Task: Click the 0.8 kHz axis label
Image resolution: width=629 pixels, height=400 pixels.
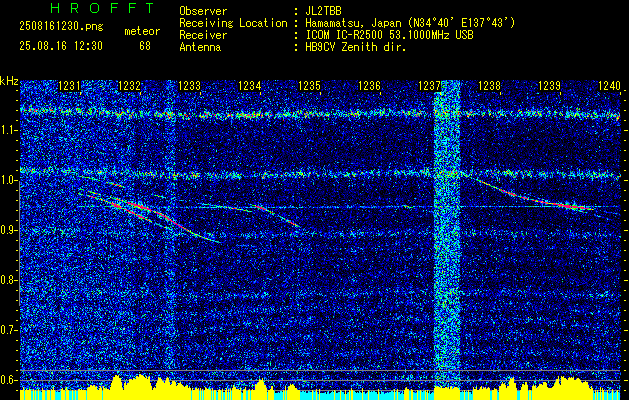Action: pos(8,280)
